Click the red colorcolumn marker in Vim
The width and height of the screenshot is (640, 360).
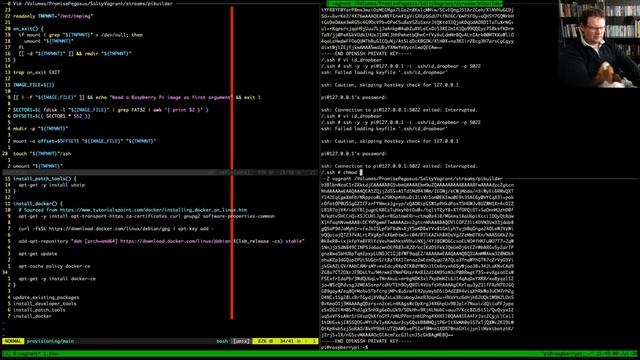coord(232,163)
